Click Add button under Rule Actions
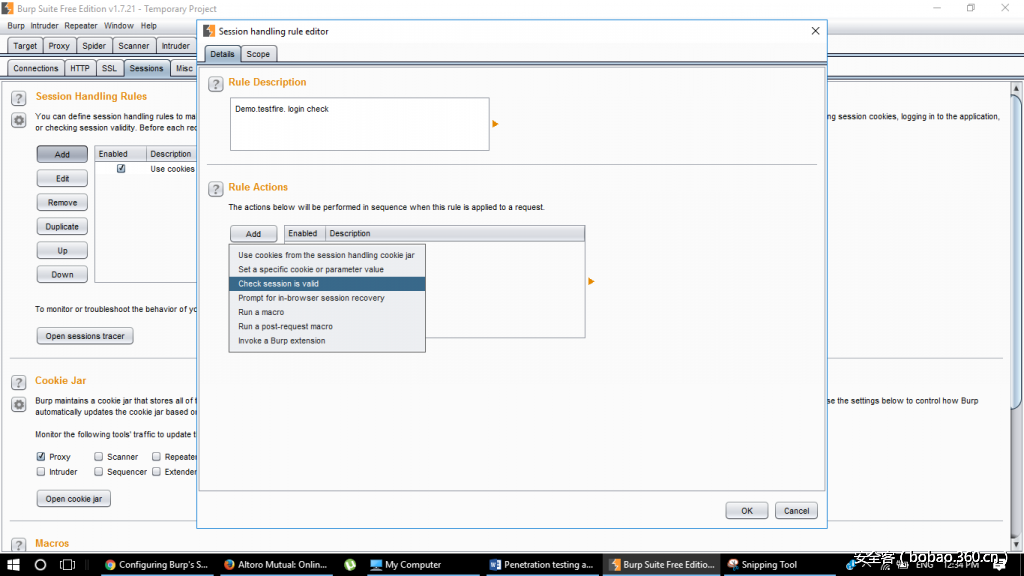1024x576 pixels. (x=253, y=234)
